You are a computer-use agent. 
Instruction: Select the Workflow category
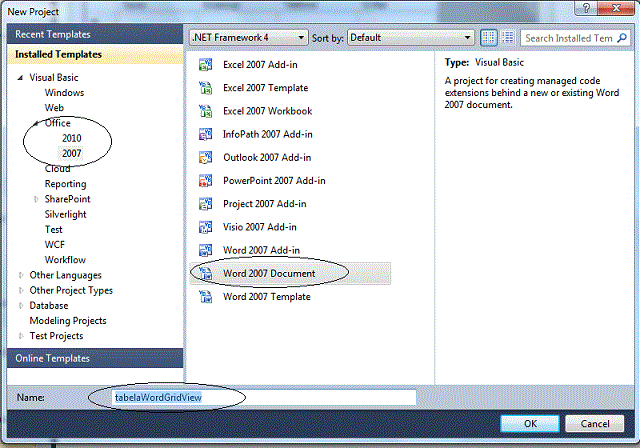coord(65,260)
